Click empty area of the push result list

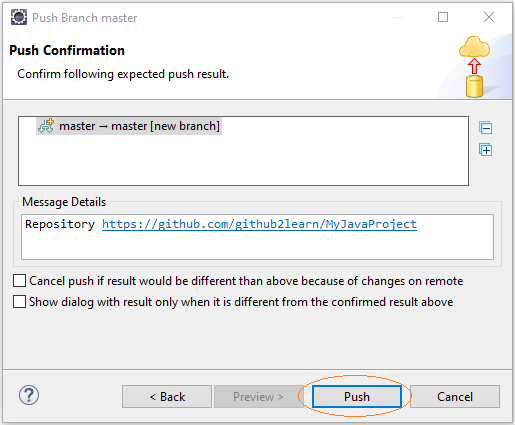pos(243,160)
